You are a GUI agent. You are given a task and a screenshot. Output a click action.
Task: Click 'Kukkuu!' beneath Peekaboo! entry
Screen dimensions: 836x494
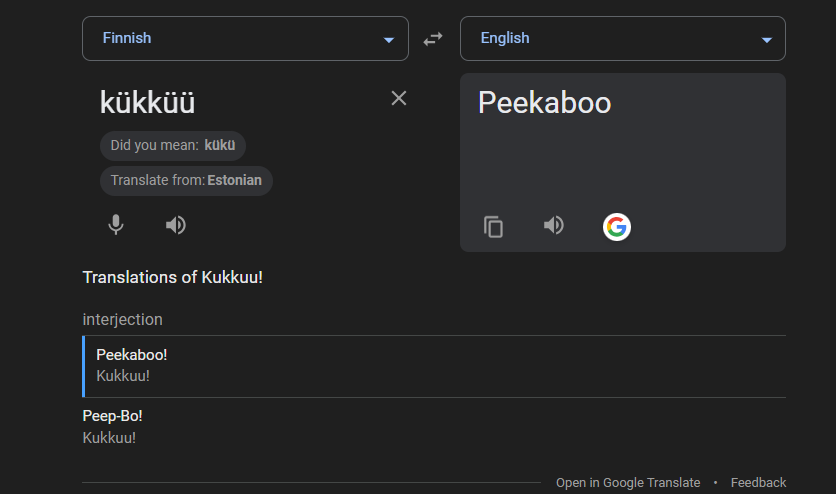pyautogui.click(x=123, y=376)
